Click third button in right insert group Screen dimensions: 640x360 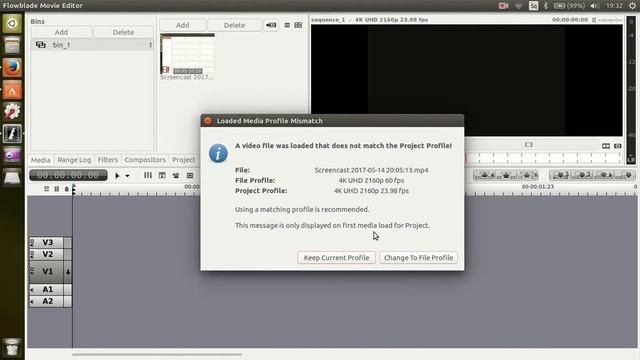[604, 176]
